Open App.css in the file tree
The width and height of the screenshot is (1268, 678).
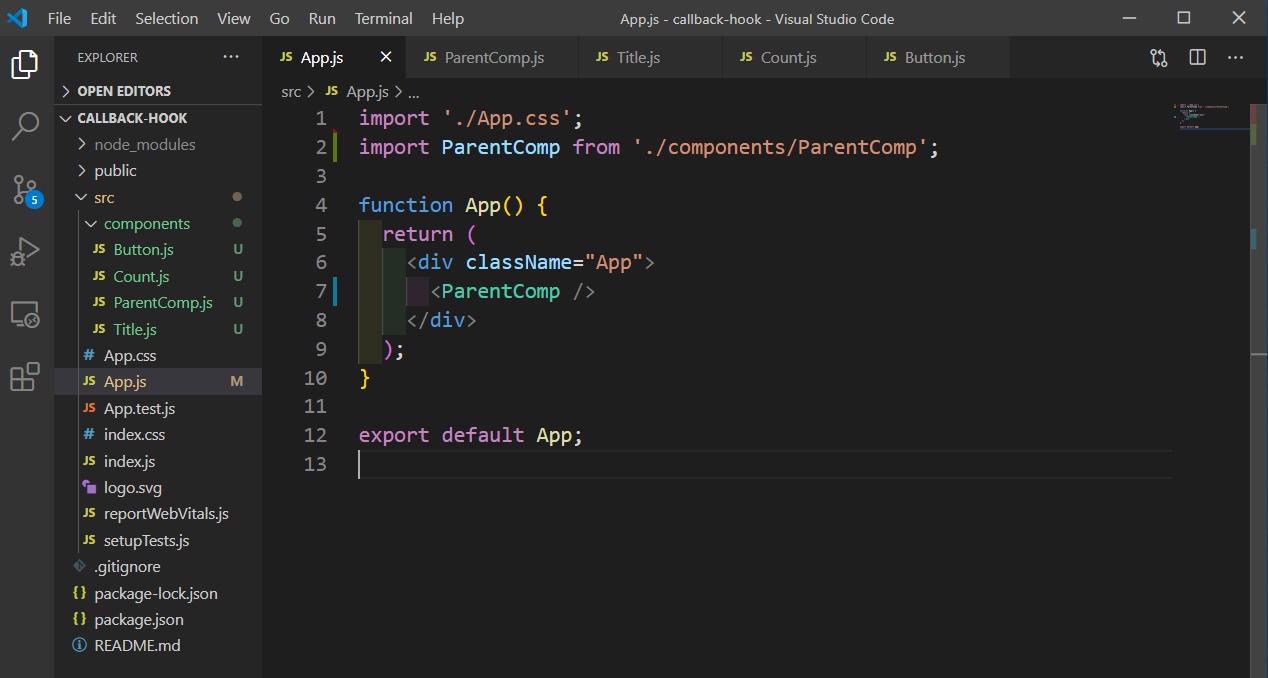[x=158, y=355]
